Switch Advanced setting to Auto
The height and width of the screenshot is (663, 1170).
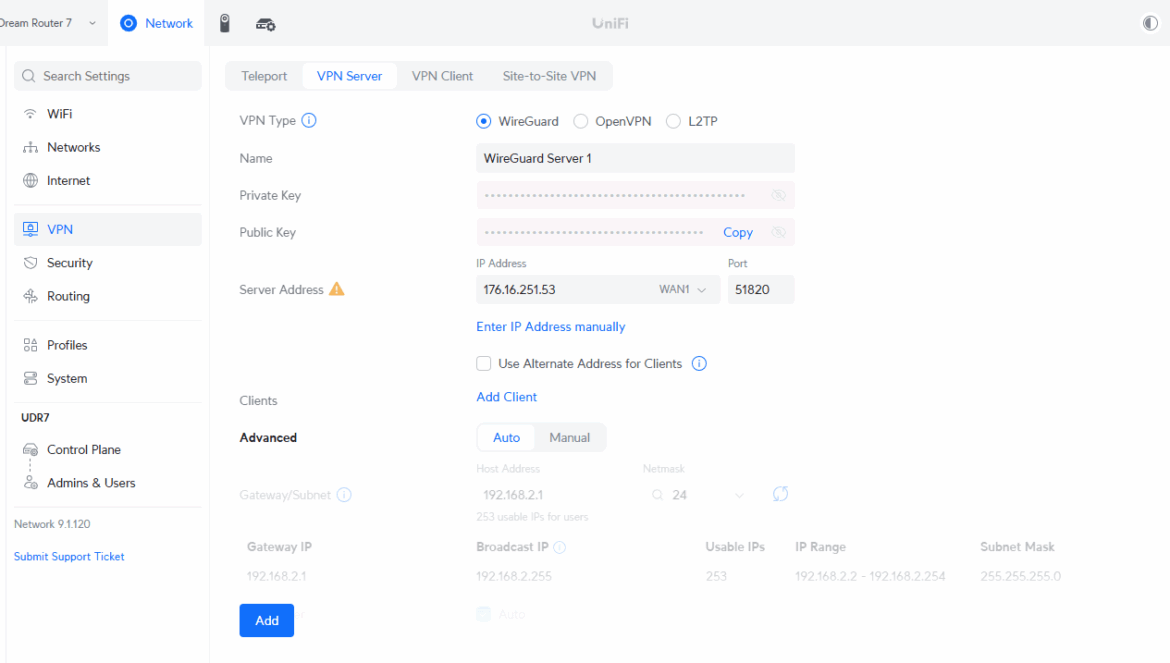(506, 438)
